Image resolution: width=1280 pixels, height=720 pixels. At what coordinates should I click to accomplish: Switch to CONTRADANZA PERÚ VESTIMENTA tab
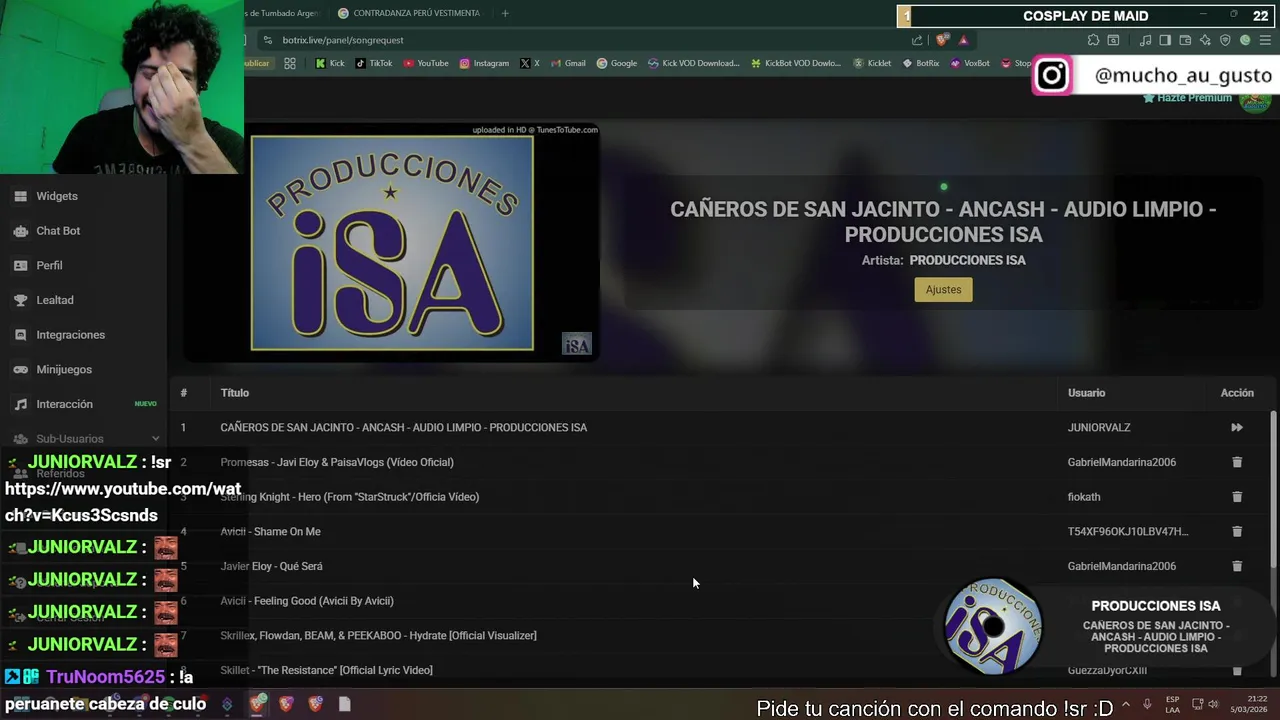coord(410,13)
